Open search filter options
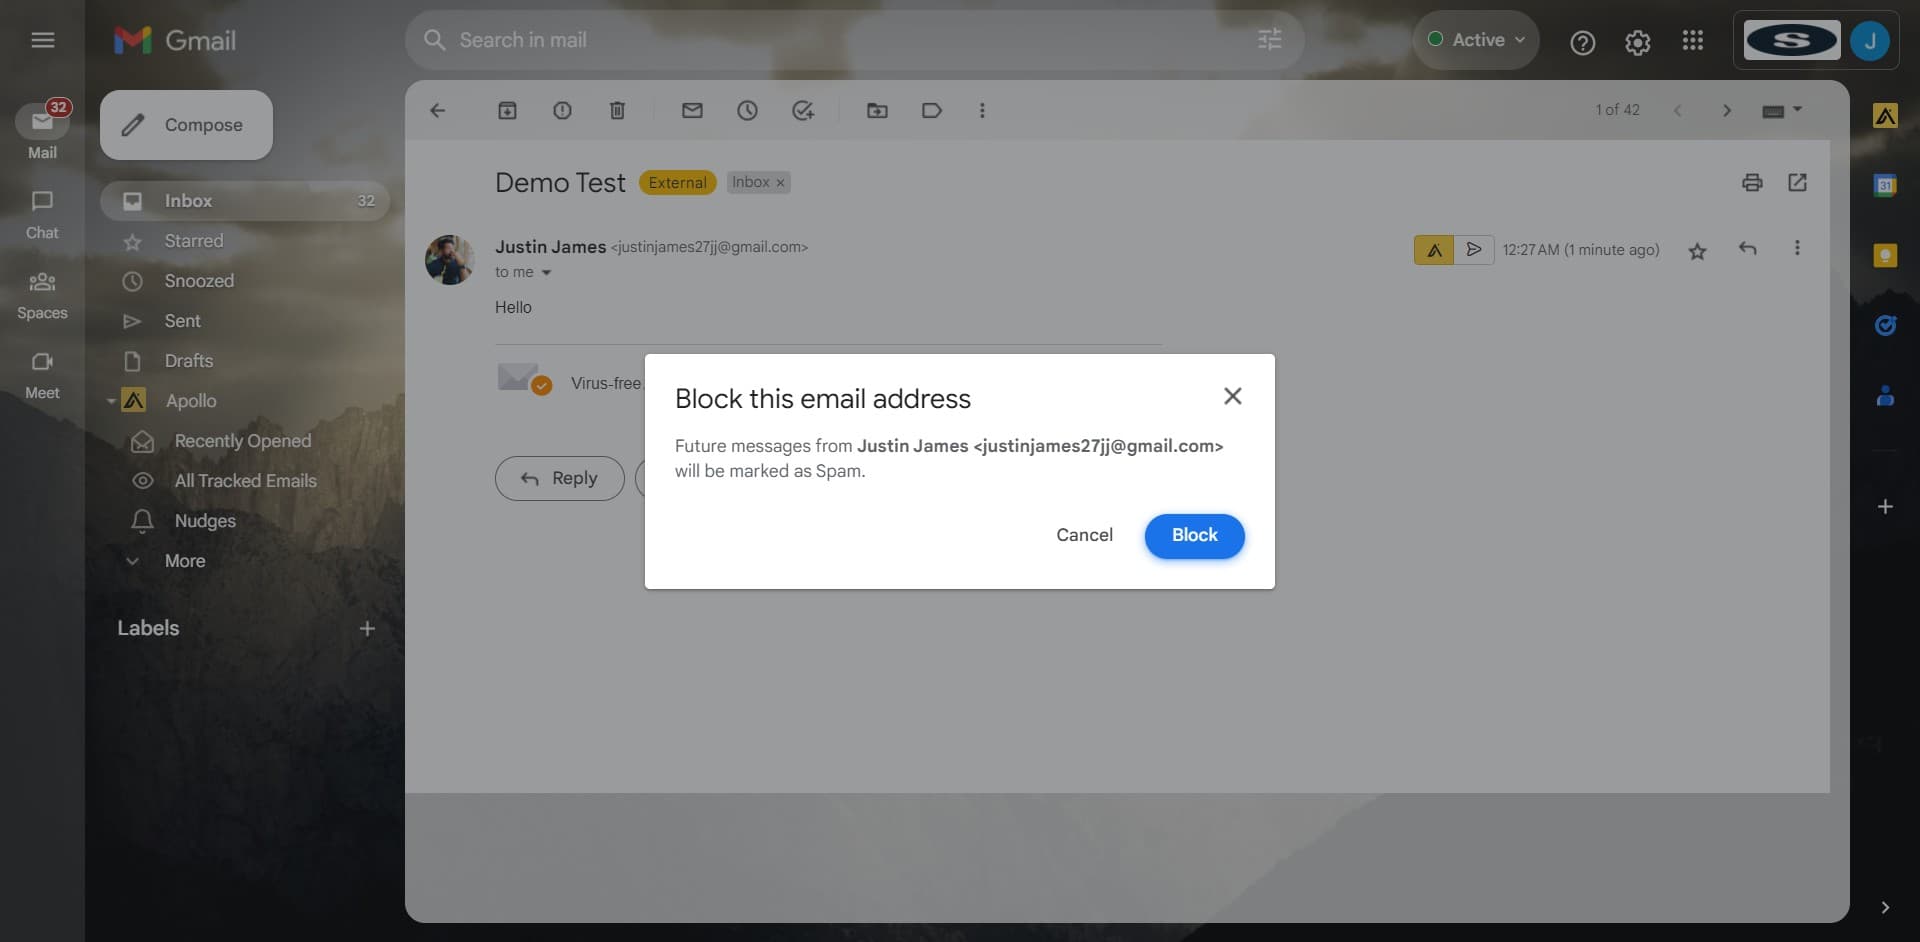This screenshot has height=942, width=1920. coord(1269,40)
